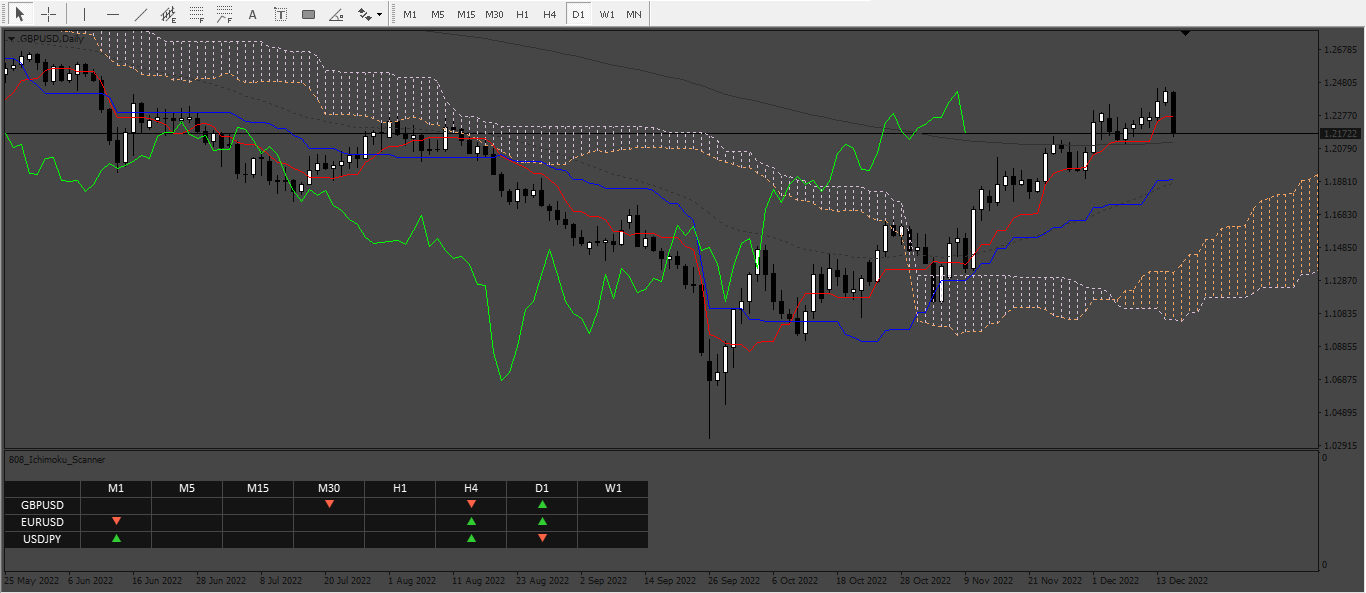Select the horizontal line drawing tool
The image size is (1366, 593).
click(112, 14)
